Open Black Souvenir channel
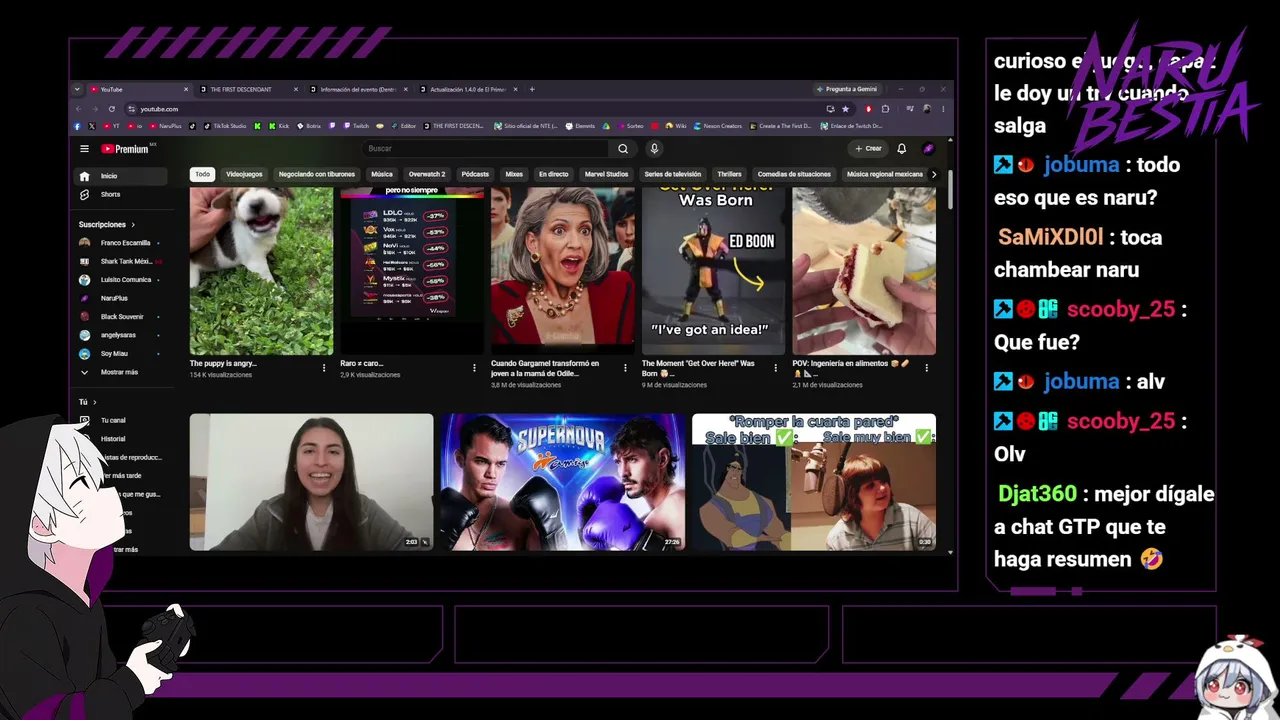Screen dimensions: 1280x720 coord(119,317)
